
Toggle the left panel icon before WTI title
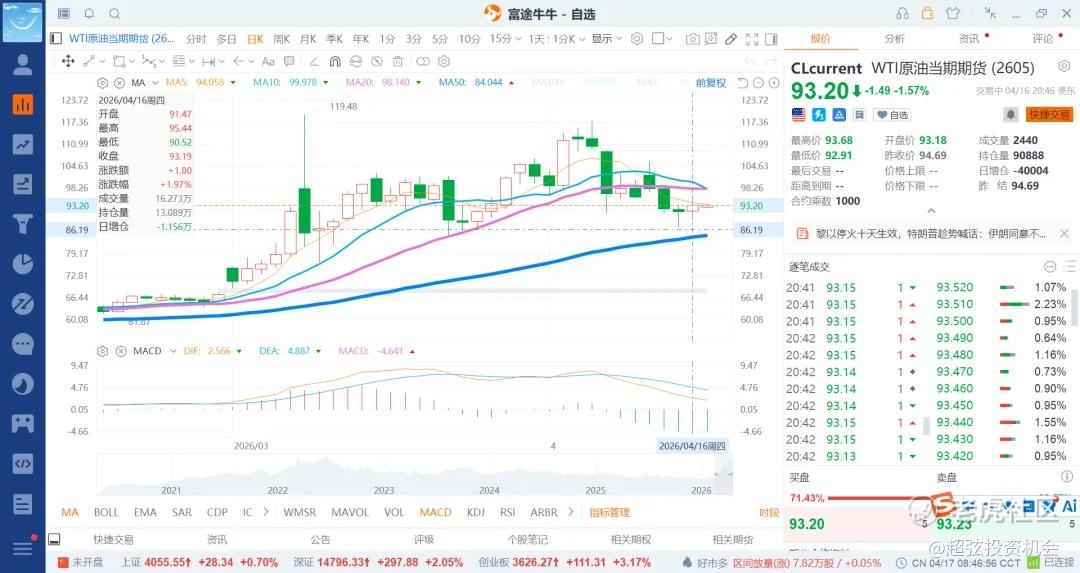coord(56,39)
